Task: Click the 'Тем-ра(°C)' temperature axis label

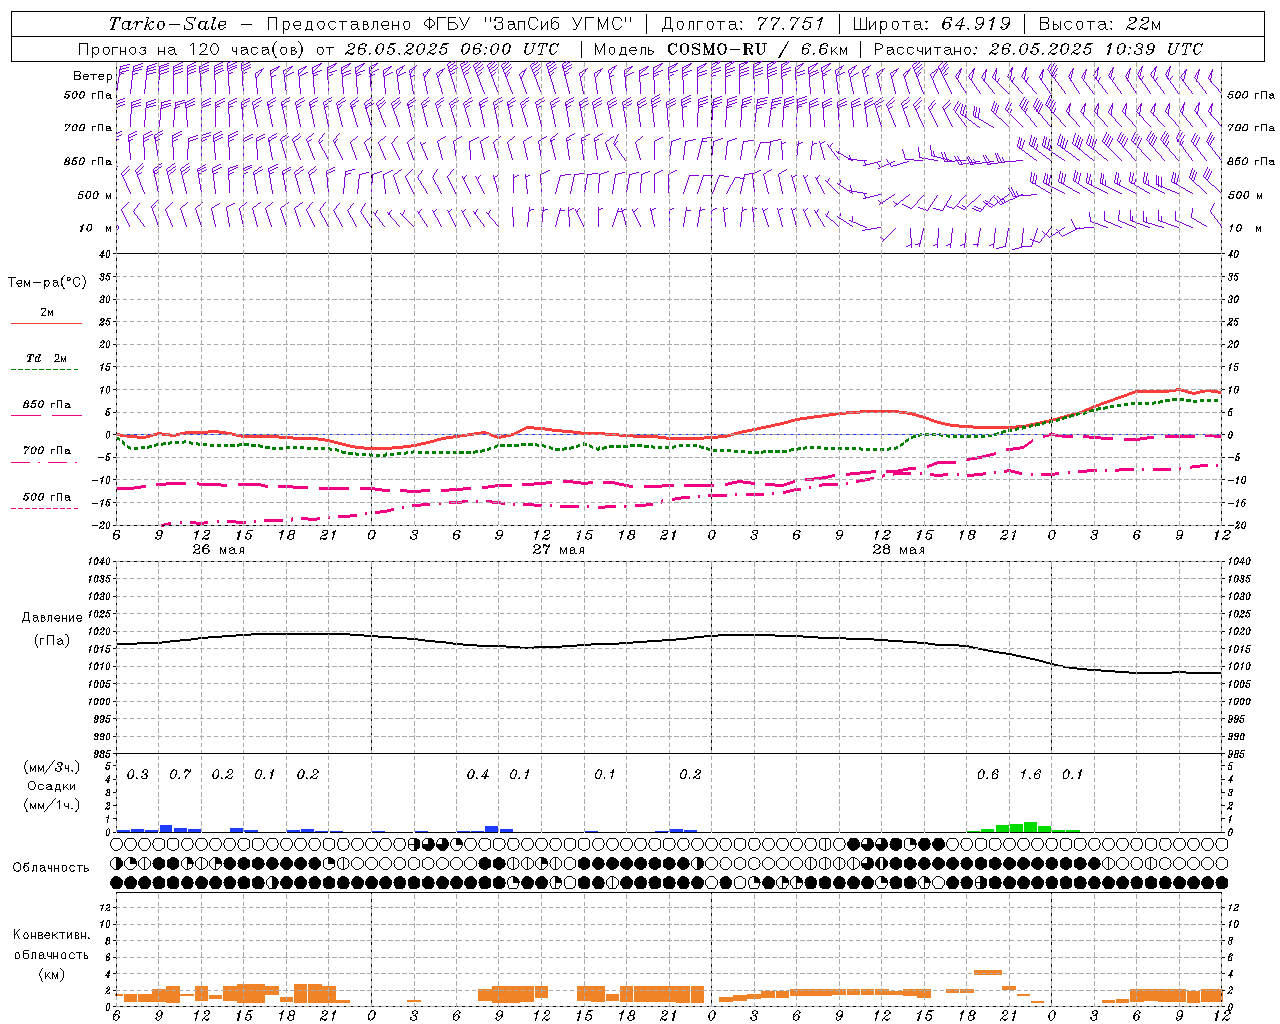Action: coord(47,283)
